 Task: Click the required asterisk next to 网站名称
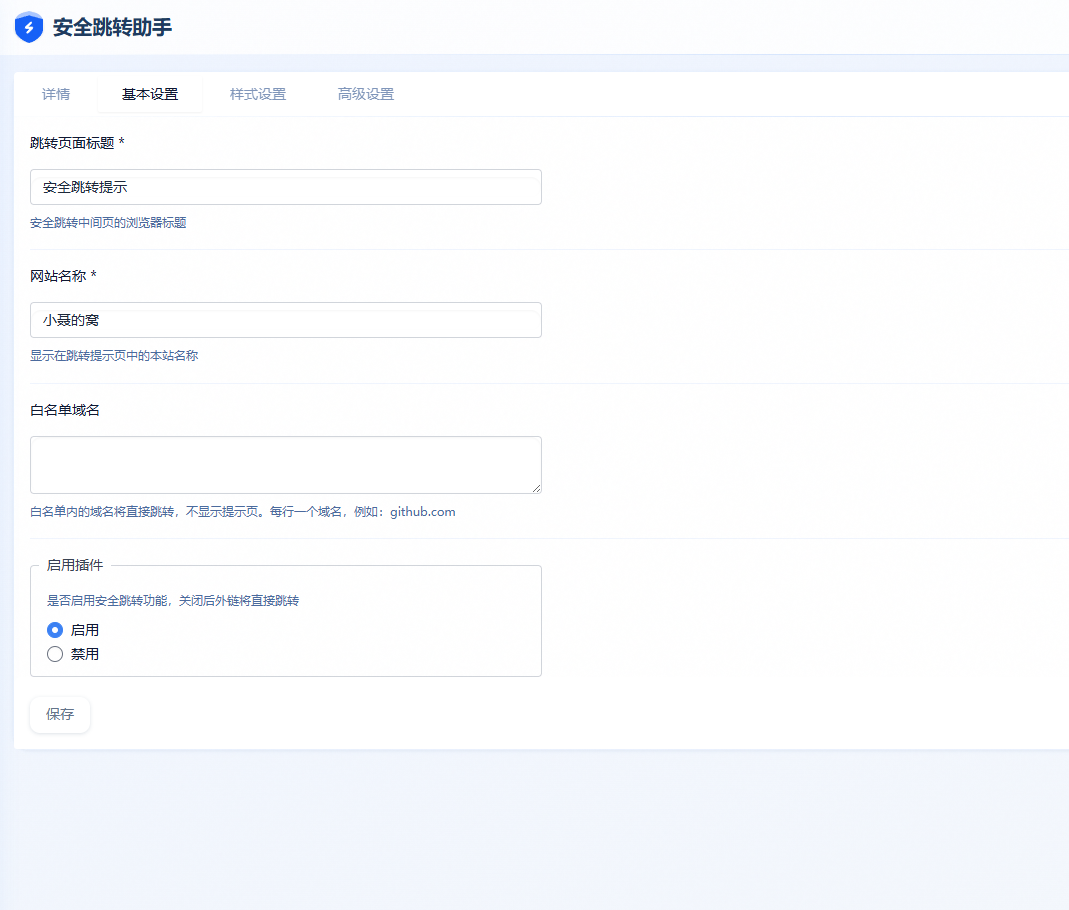92,276
